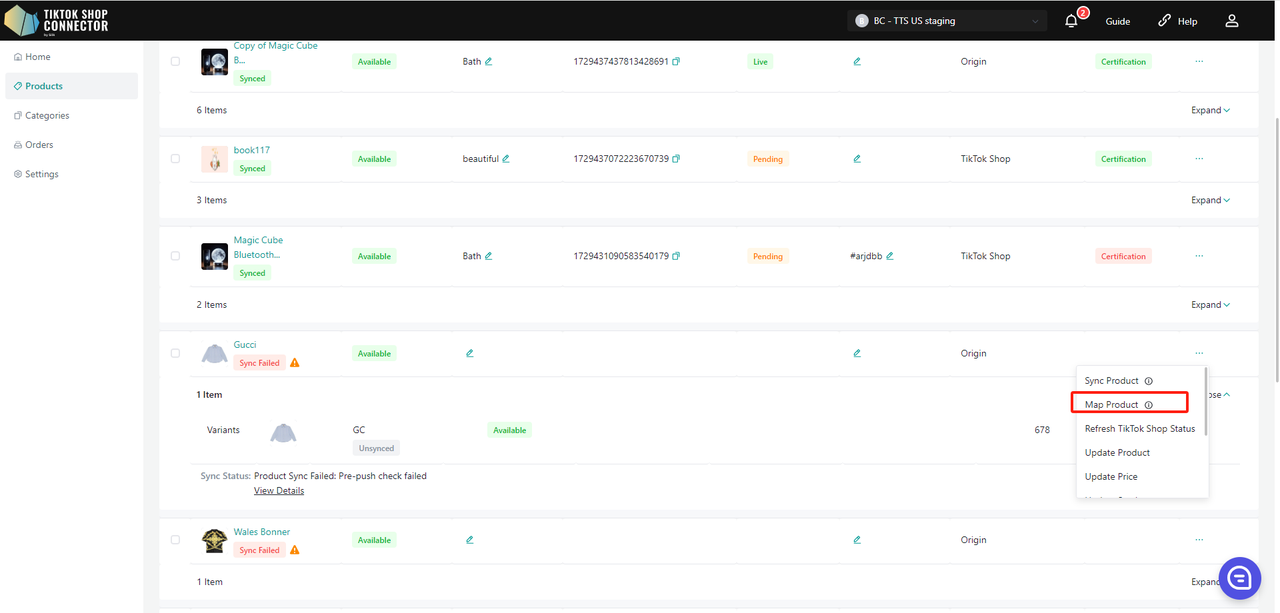Click the Wales Bonner category edit pencil
The width and height of the screenshot is (1280, 613).
469,540
